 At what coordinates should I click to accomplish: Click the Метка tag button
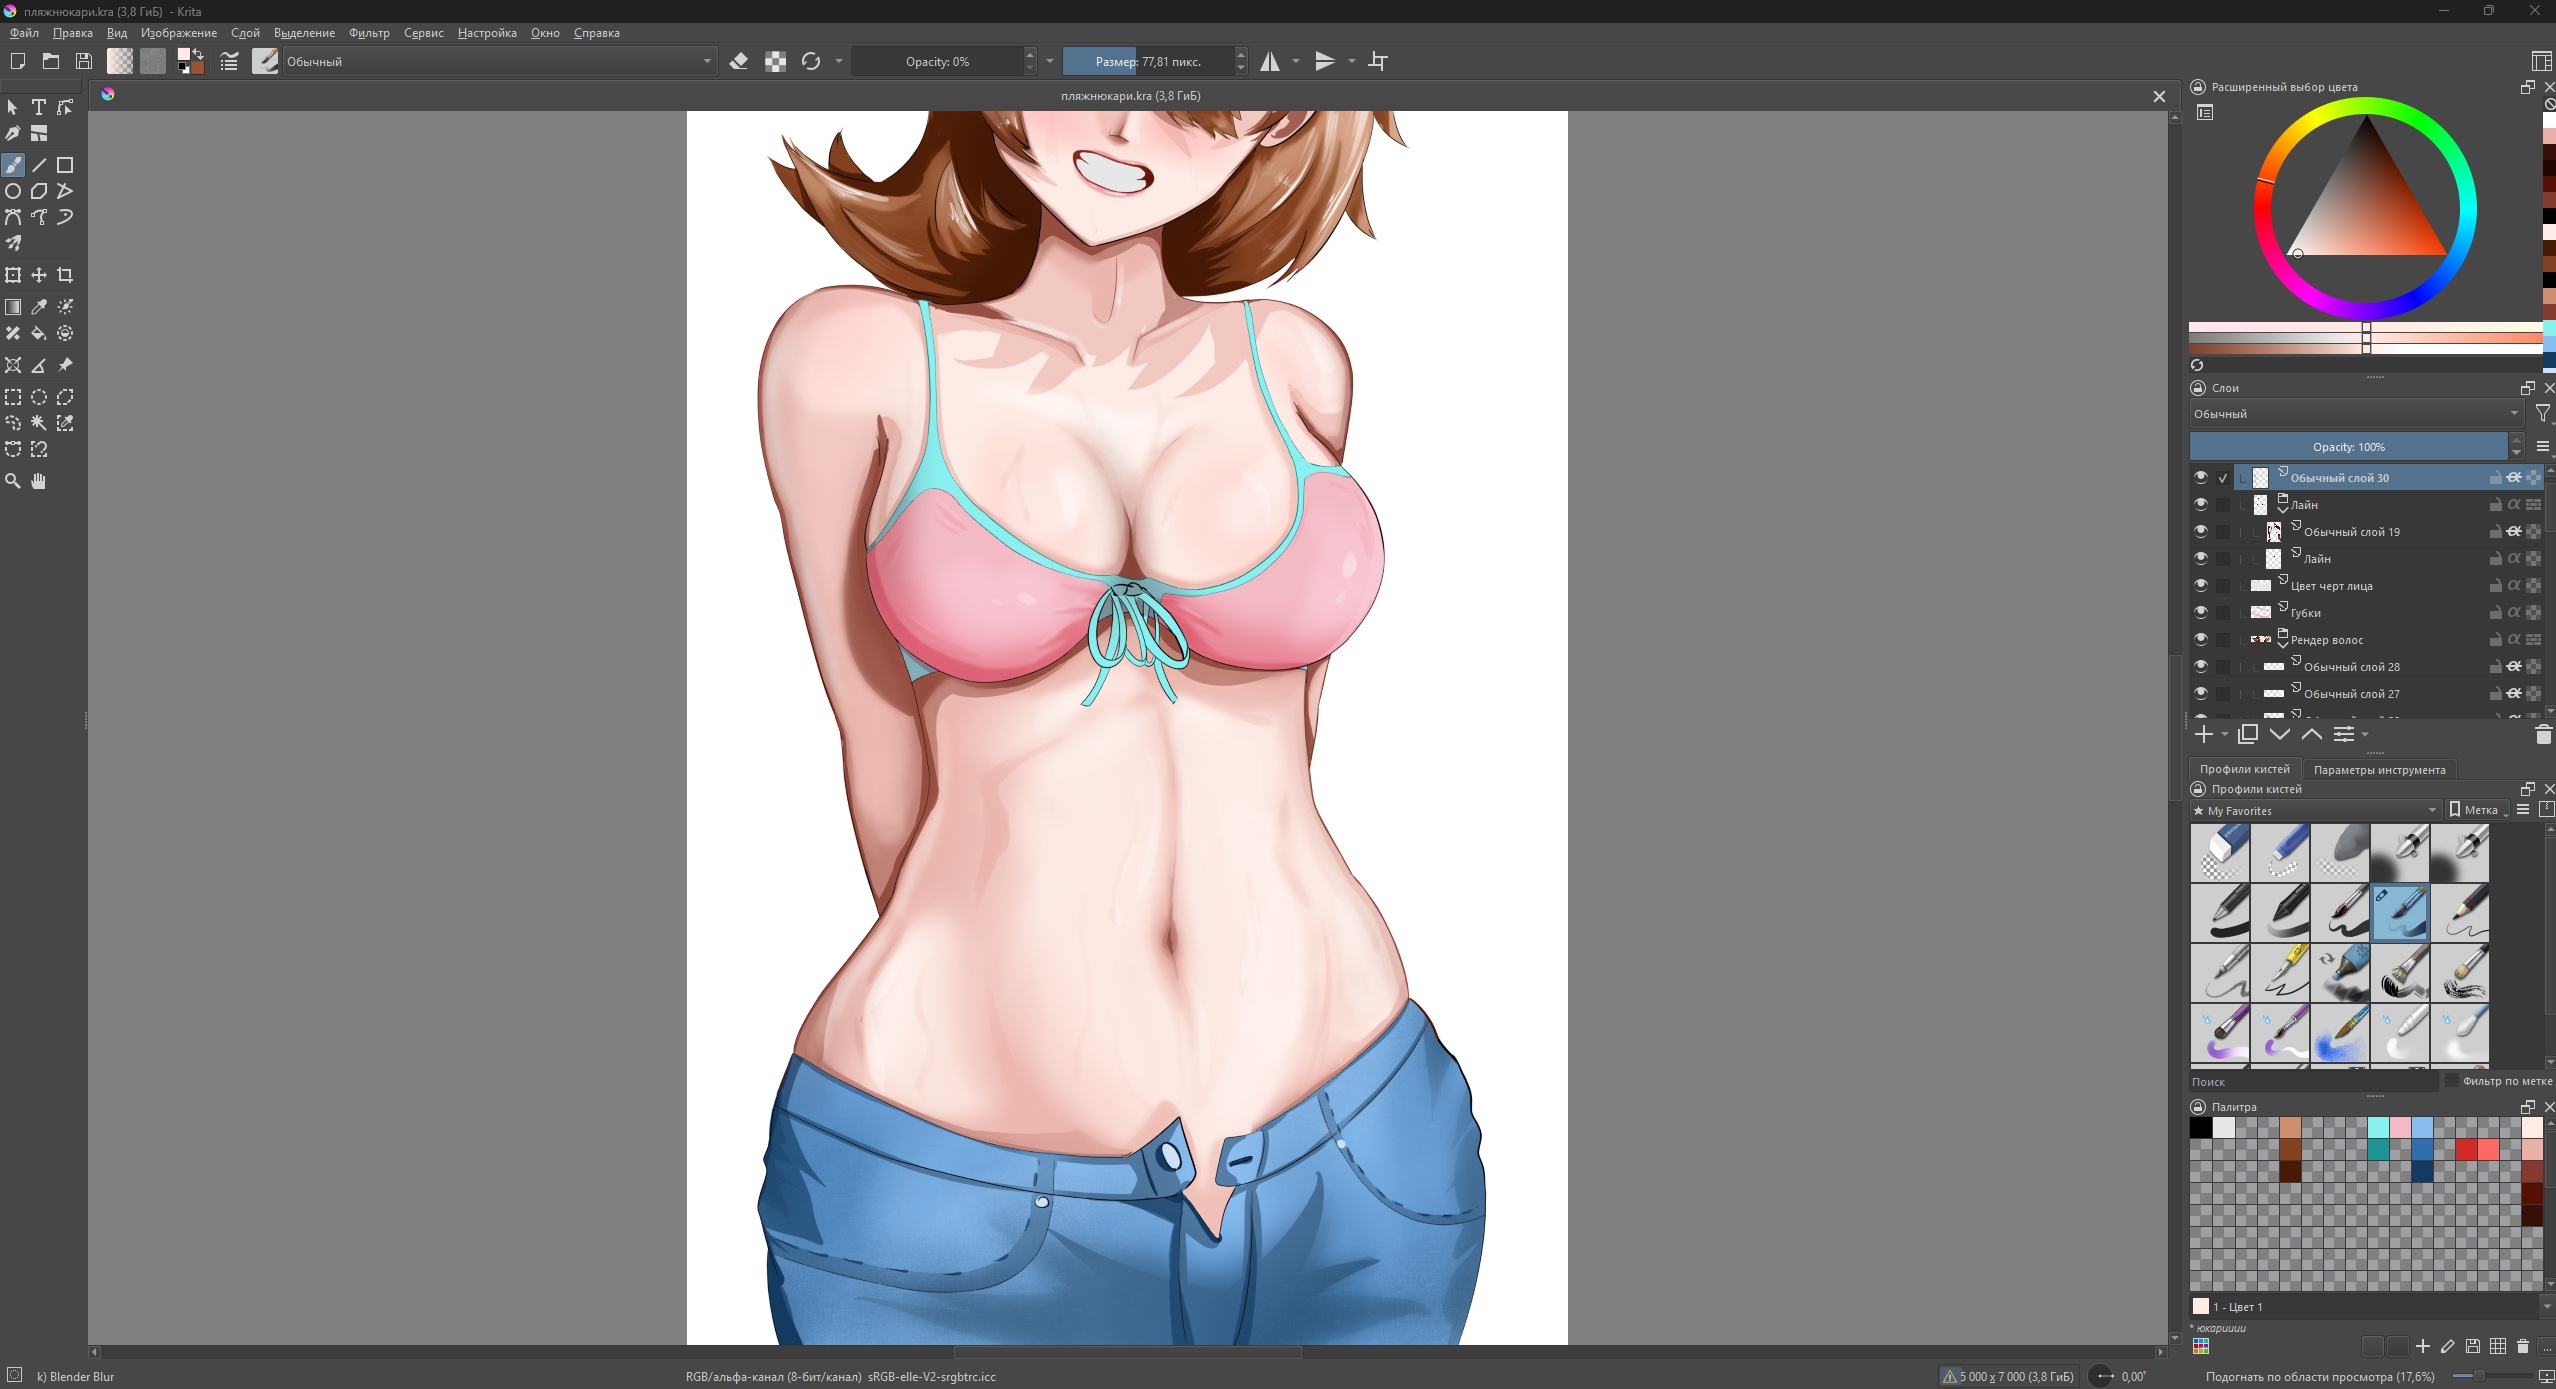[2478, 810]
